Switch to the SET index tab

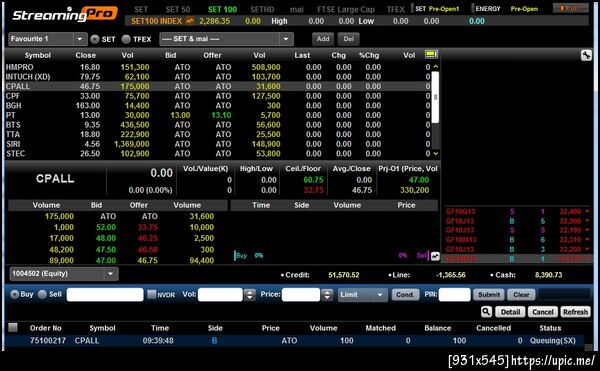(x=141, y=9)
